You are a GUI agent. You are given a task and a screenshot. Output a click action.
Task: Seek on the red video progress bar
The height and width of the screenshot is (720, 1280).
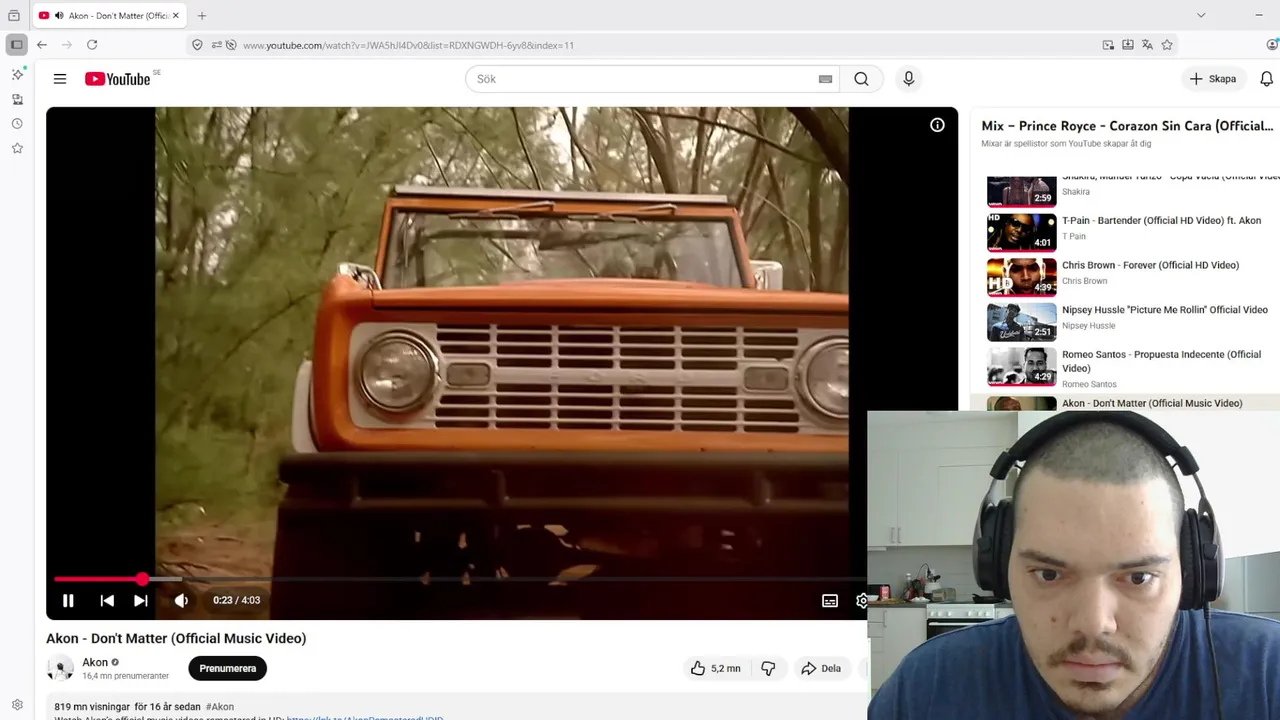(x=98, y=579)
